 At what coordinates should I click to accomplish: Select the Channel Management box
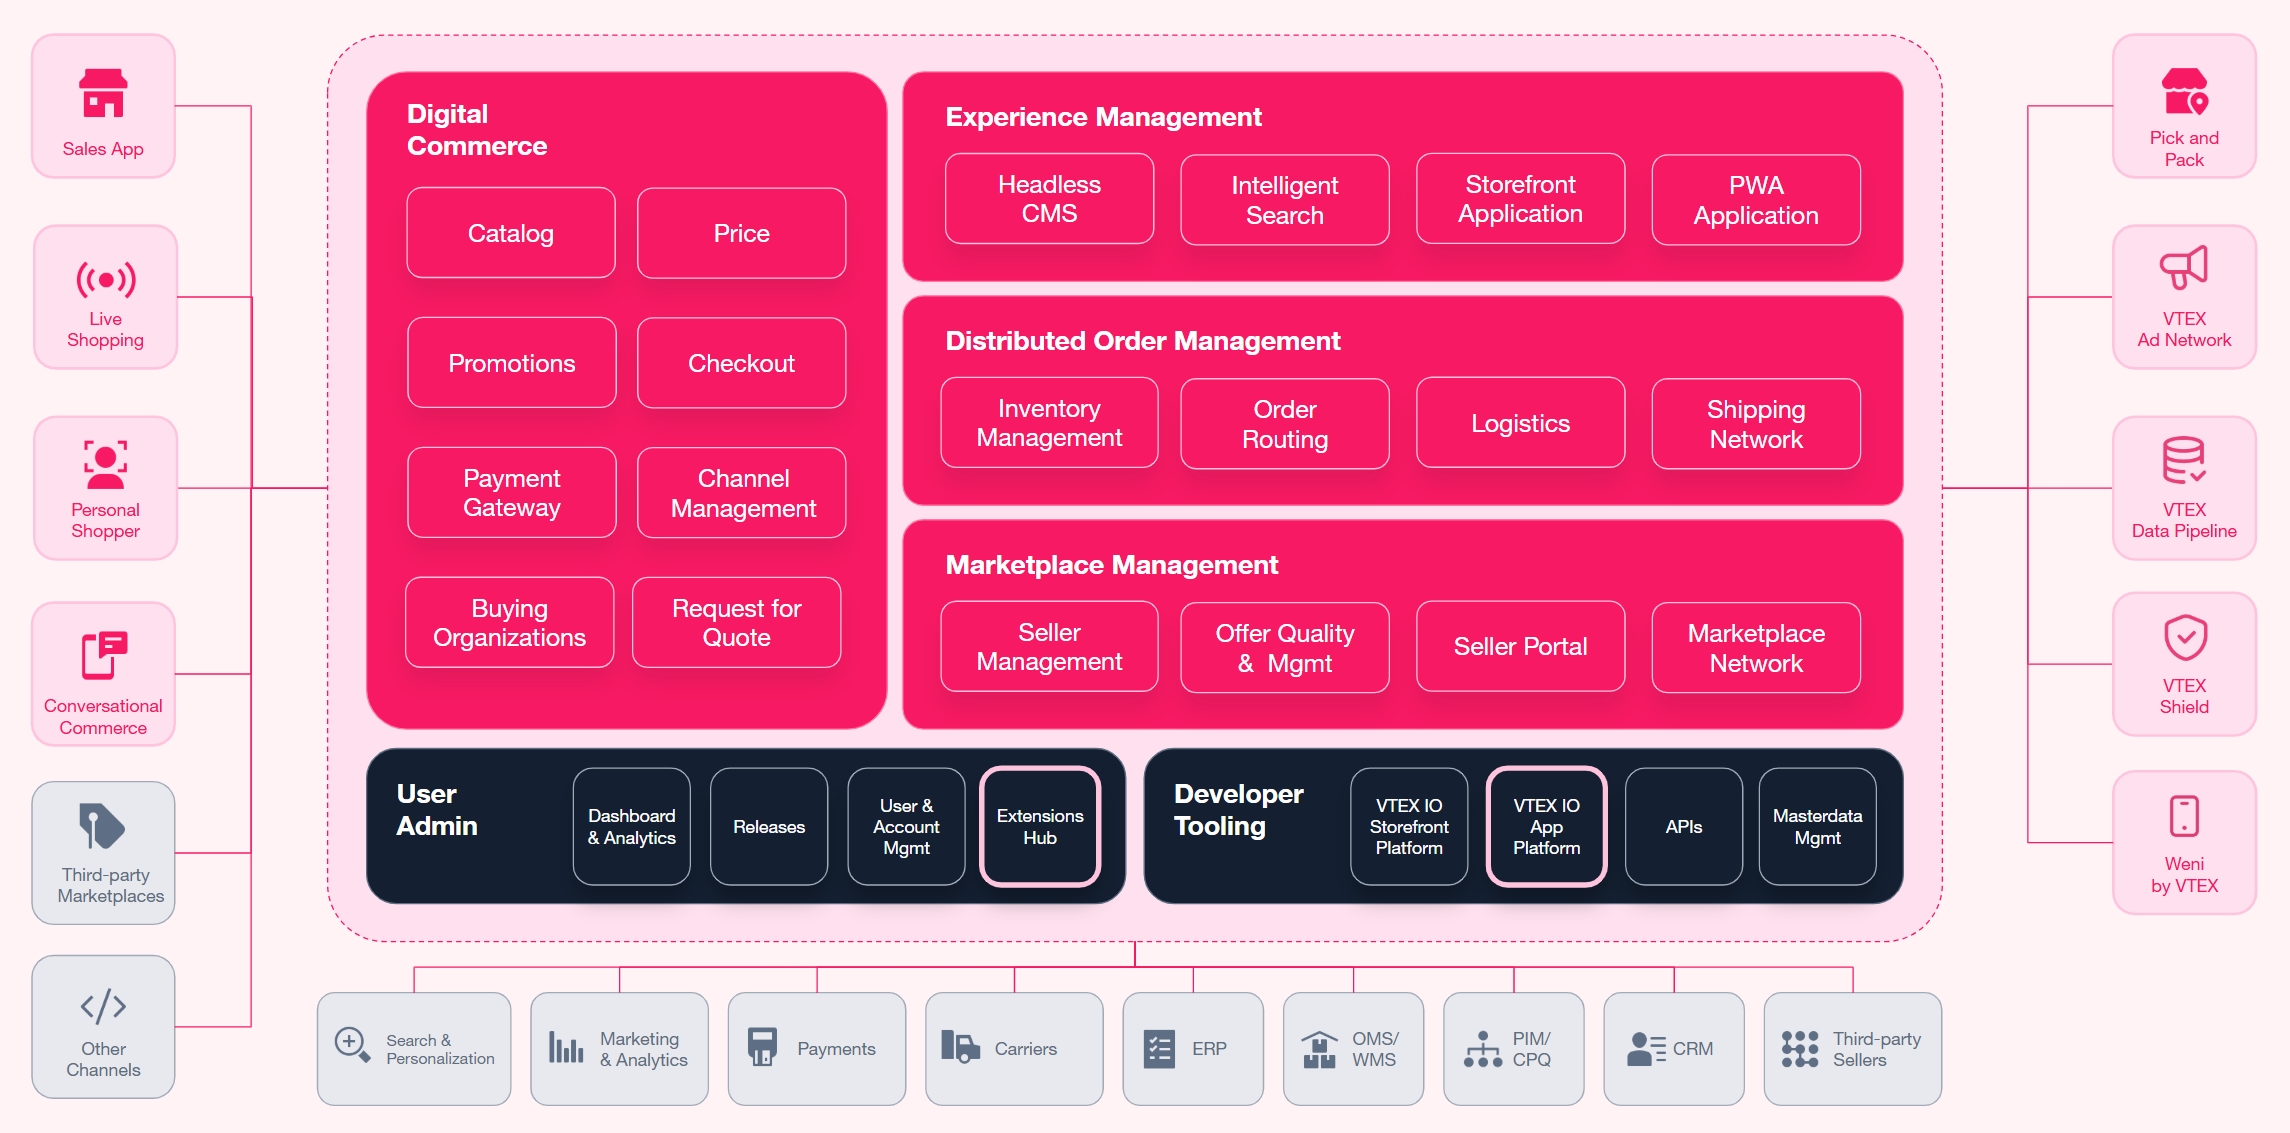pos(741,493)
